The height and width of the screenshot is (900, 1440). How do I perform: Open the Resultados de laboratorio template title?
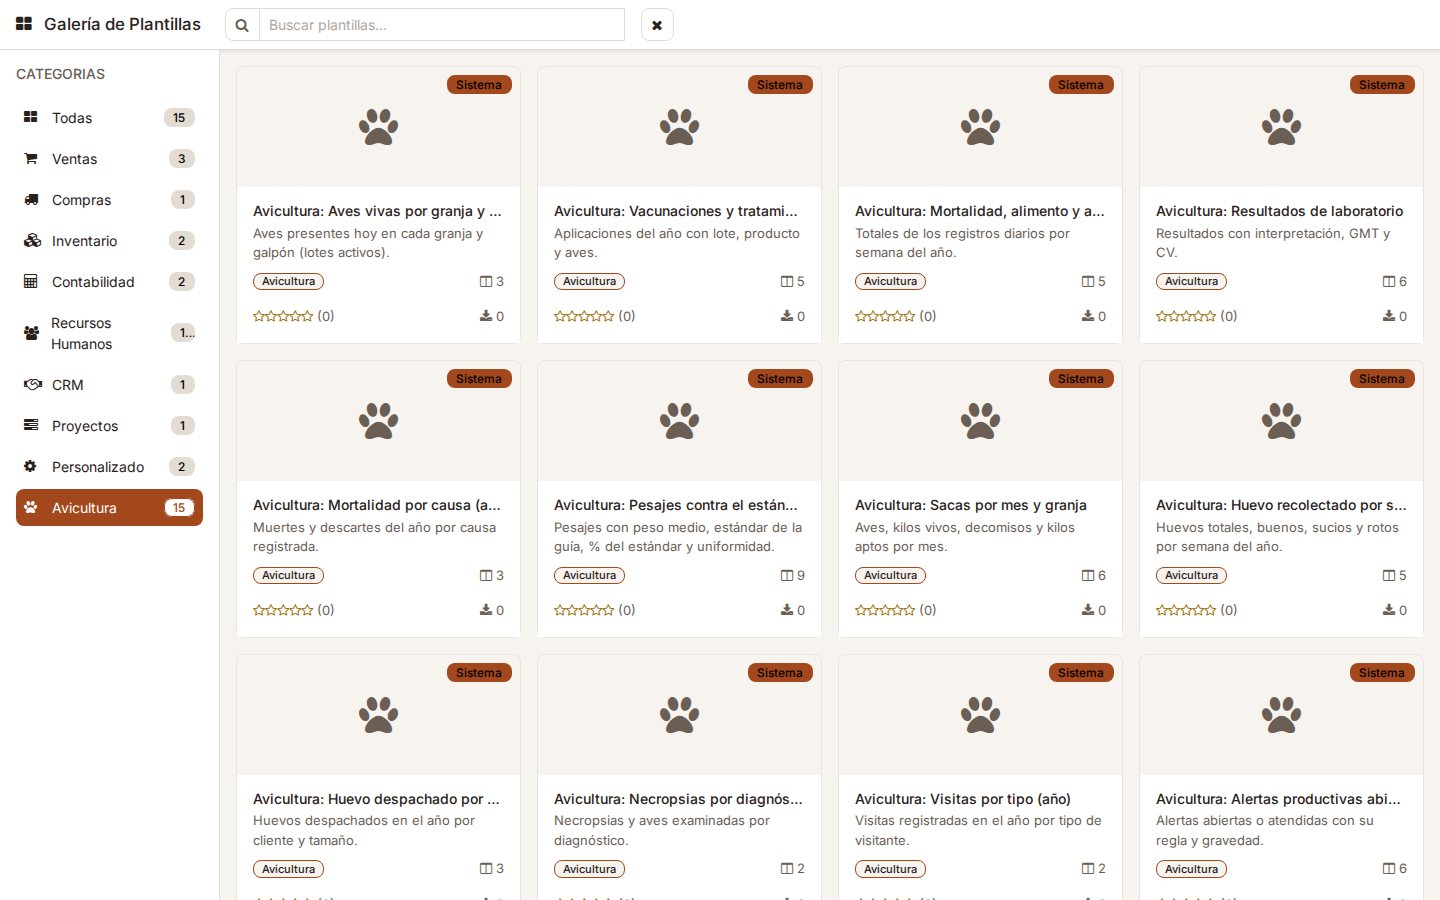click(1279, 211)
